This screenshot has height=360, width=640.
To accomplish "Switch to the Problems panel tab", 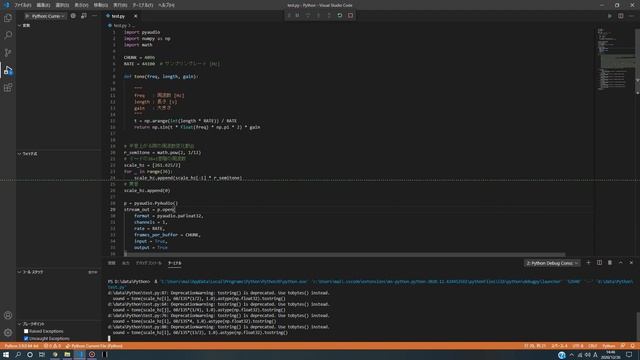I will (x=112, y=263).
